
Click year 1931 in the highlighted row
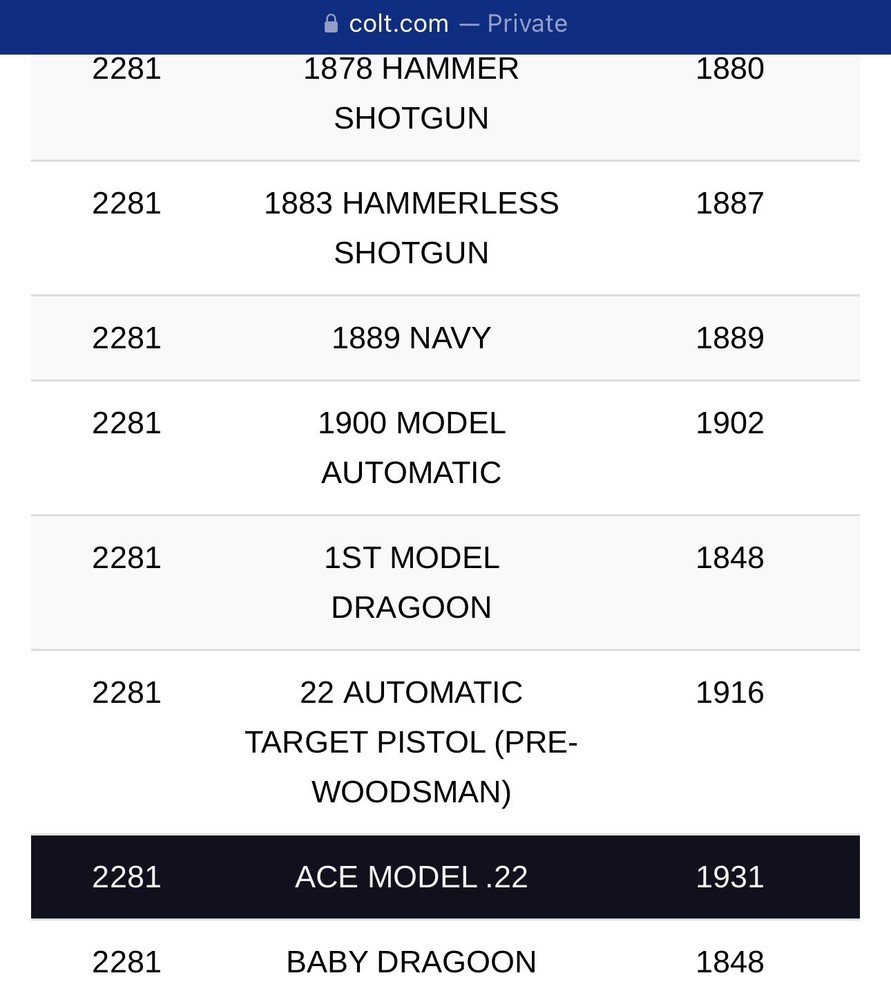pos(730,877)
